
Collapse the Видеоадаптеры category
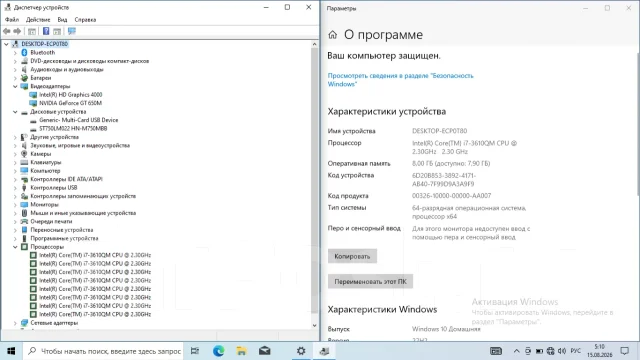tap(15, 87)
